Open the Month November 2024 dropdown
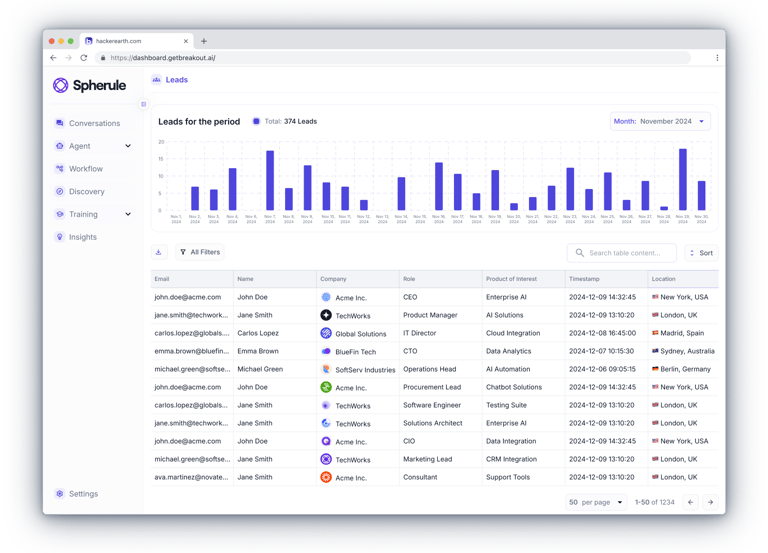Image resolution: width=768 pixels, height=553 pixels. tap(660, 121)
